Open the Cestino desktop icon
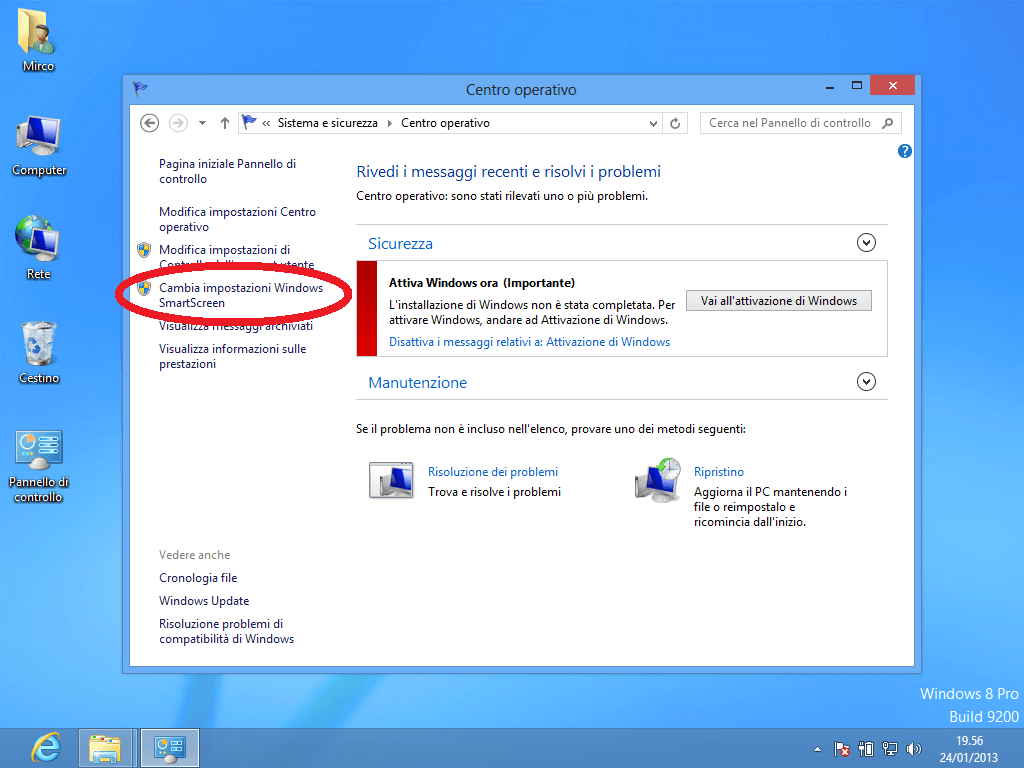Image resolution: width=1024 pixels, height=768 pixels. (39, 353)
